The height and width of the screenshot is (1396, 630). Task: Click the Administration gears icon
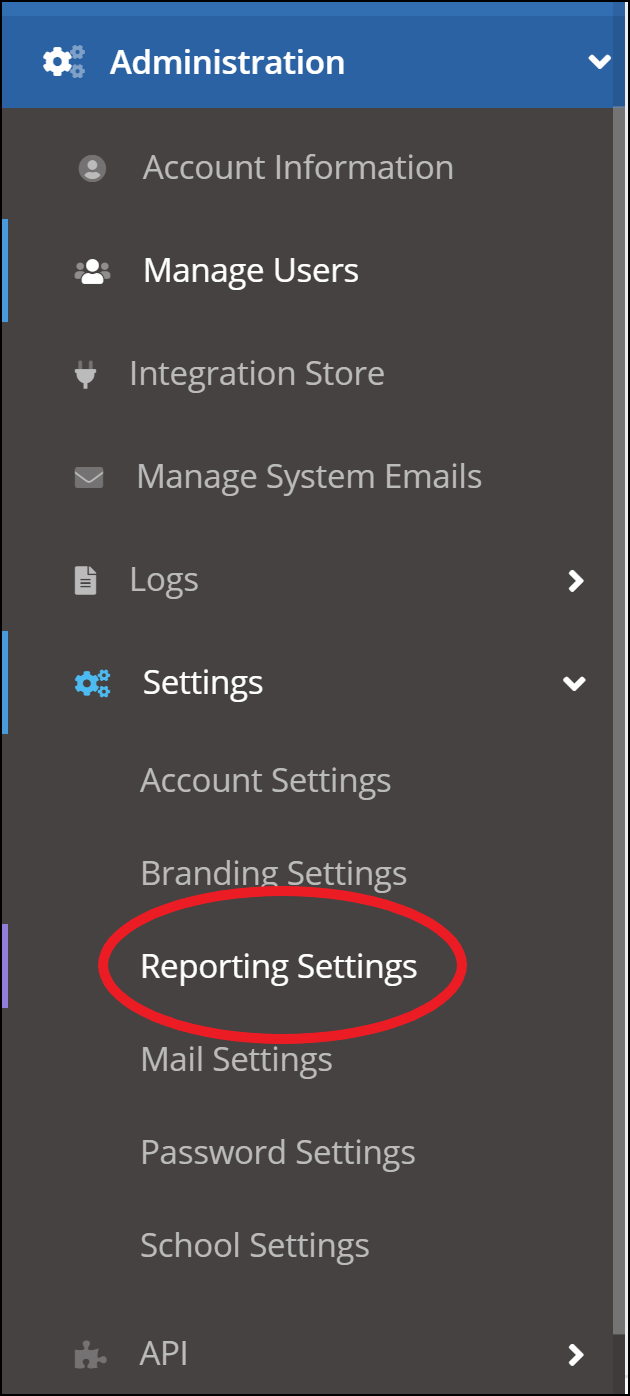[x=64, y=62]
